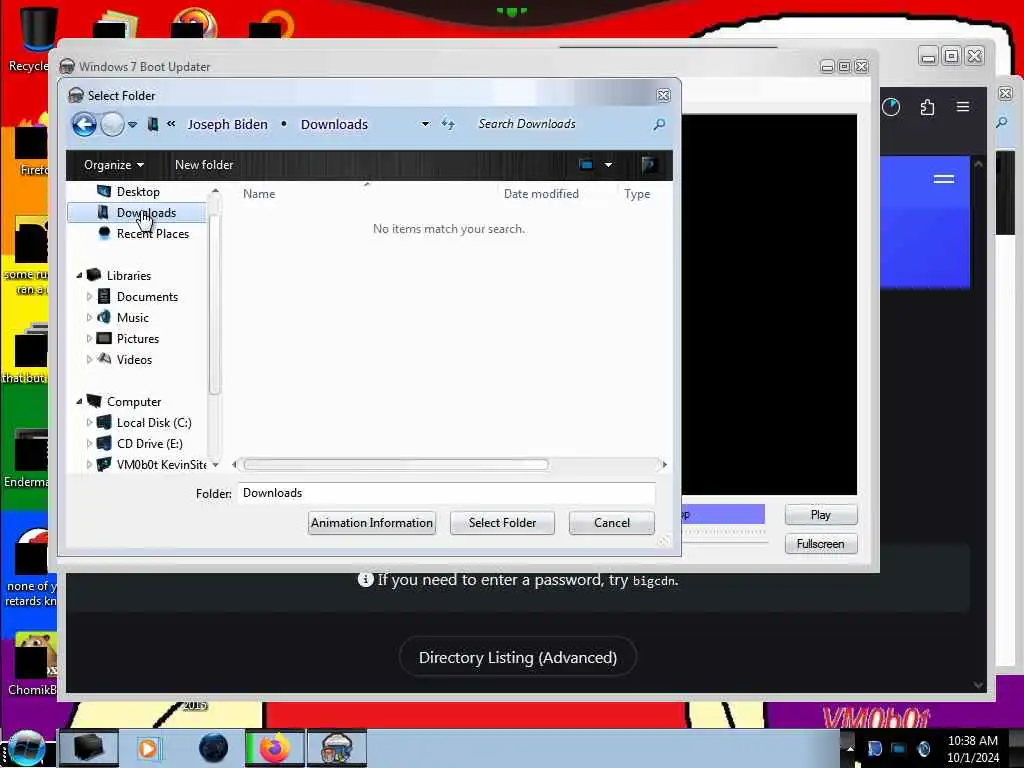The width and height of the screenshot is (1024, 768).
Task: Click the Select Folder button
Action: (502, 522)
